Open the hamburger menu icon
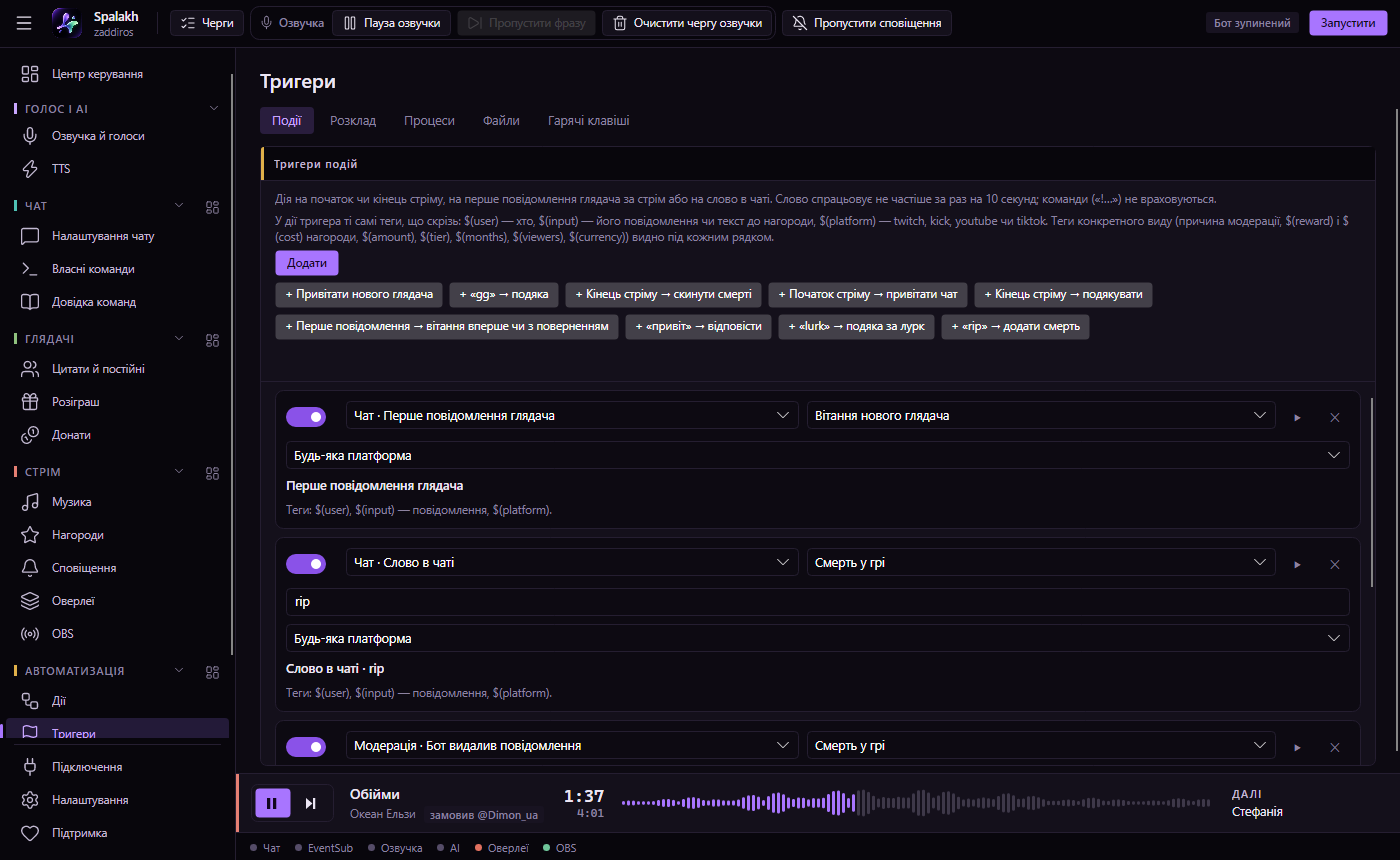 tap(24, 23)
